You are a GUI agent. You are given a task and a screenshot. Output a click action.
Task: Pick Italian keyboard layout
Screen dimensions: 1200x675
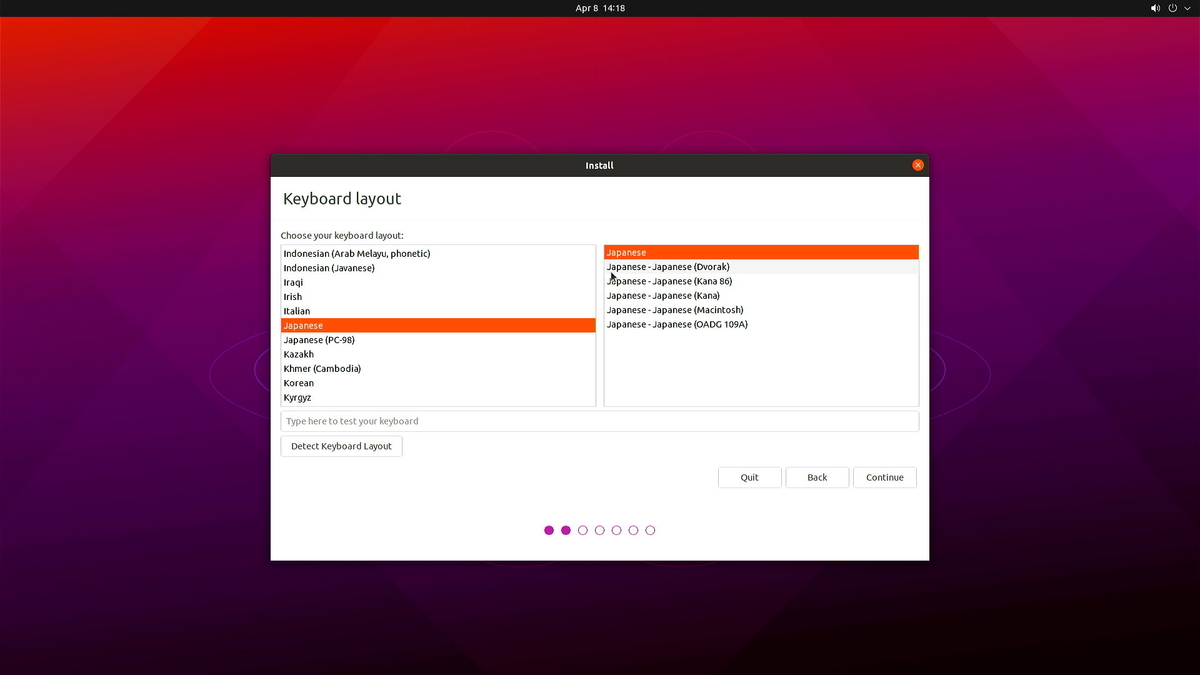click(438, 311)
